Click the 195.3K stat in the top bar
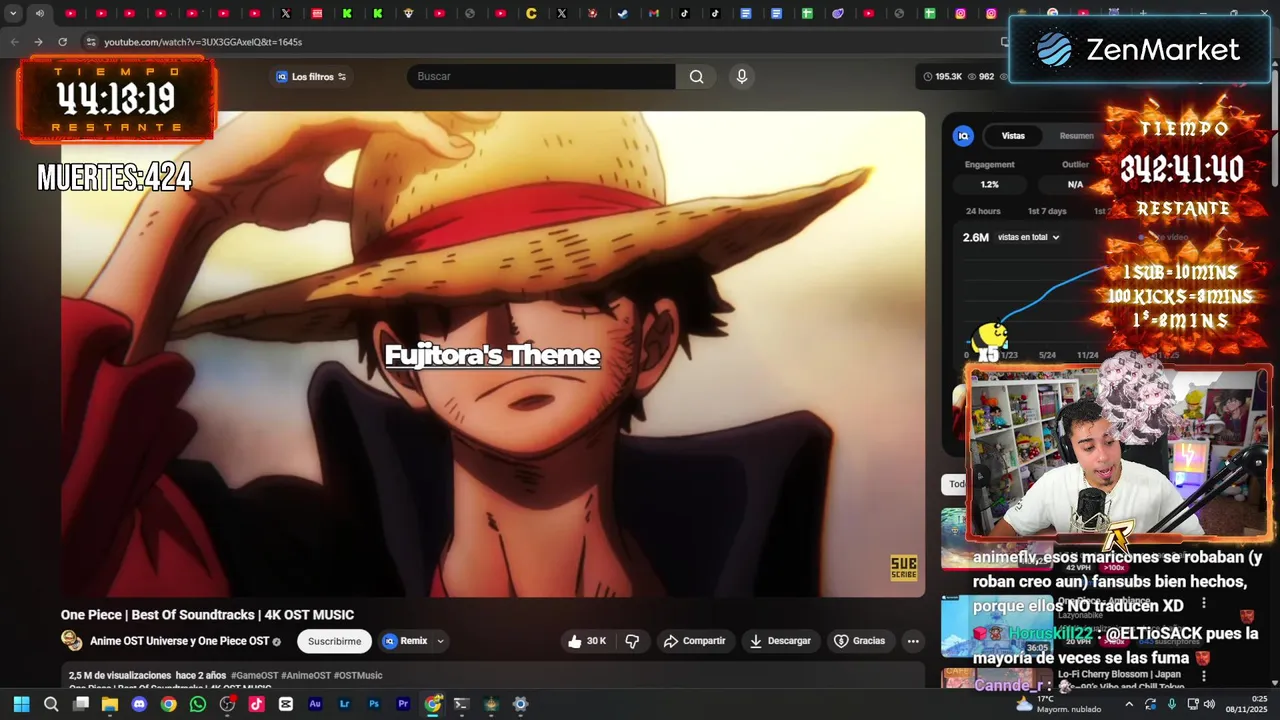The width and height of the screenshot is (1280, 720). pyautogui.click(x=942, y=77)
